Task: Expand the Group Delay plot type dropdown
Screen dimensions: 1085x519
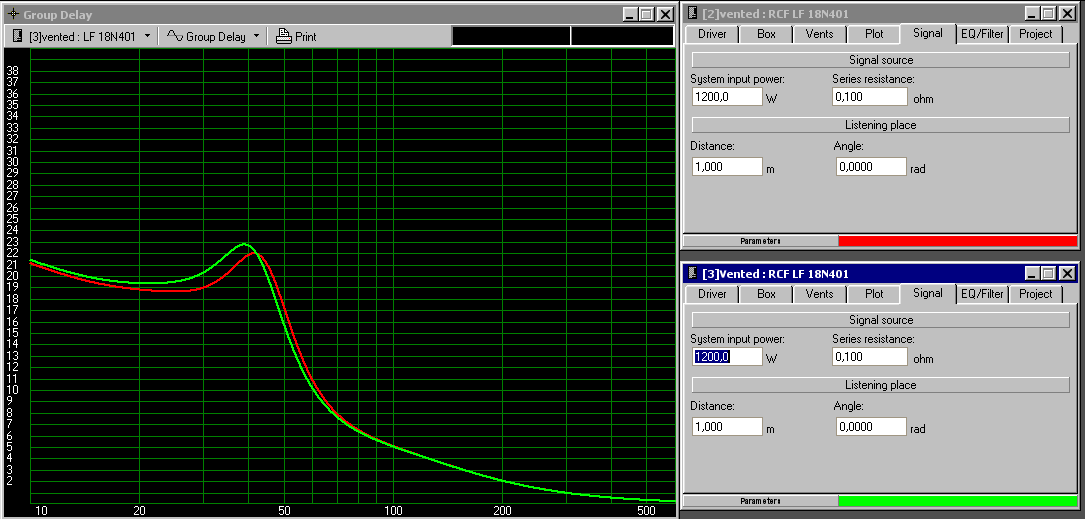Action: pyautogui.click(x=213, y=36)
